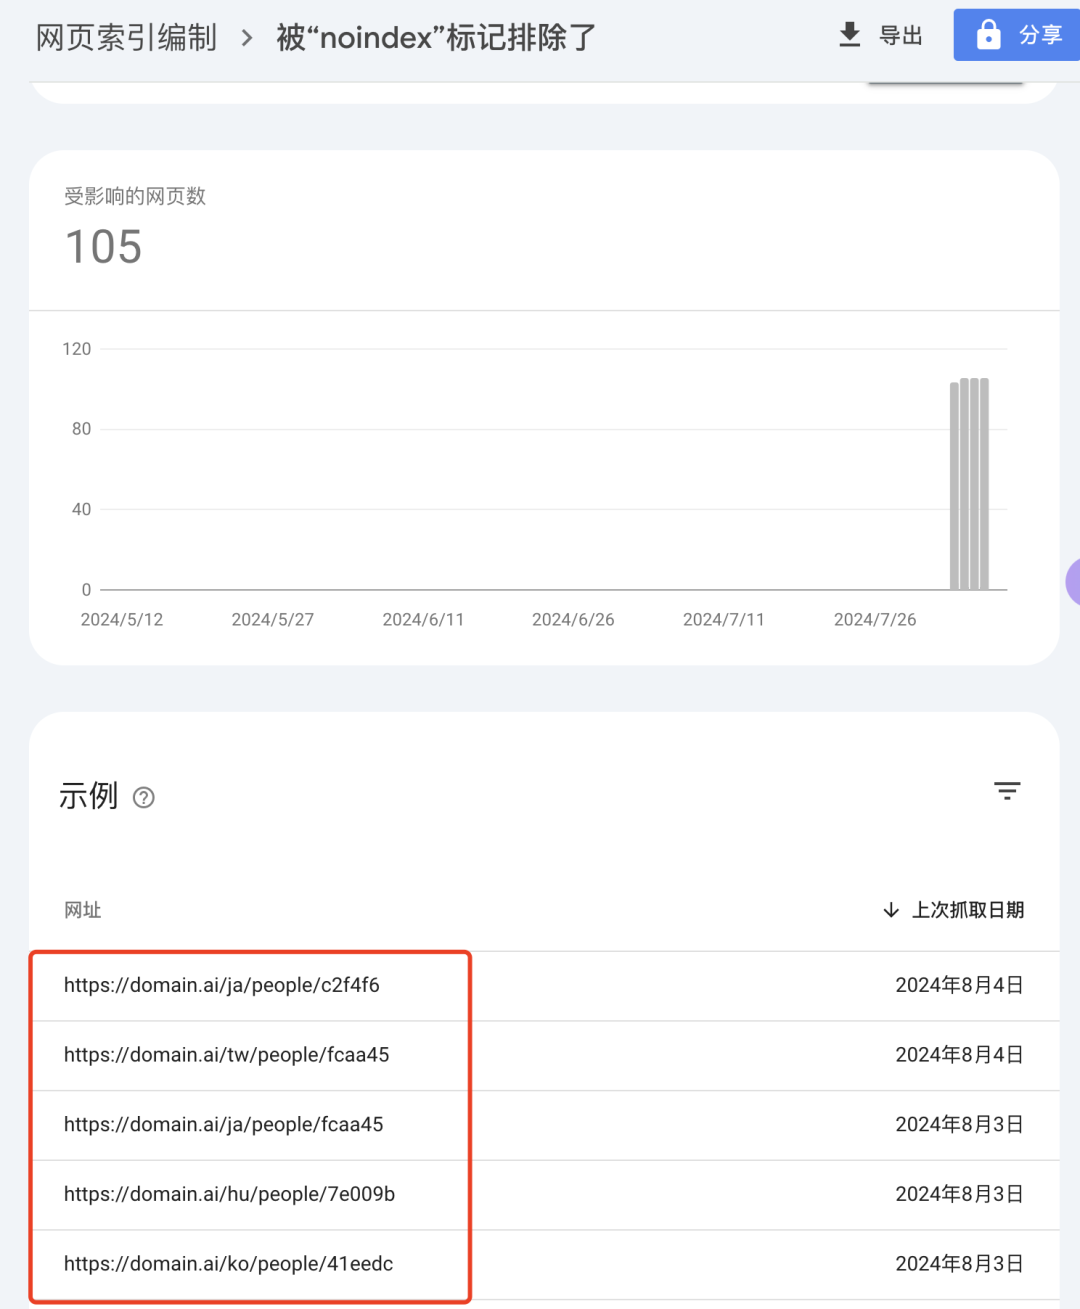Click the 105 affected pages count
The height and width of the screenshot is (1309, 1080).
click(104, 247)
